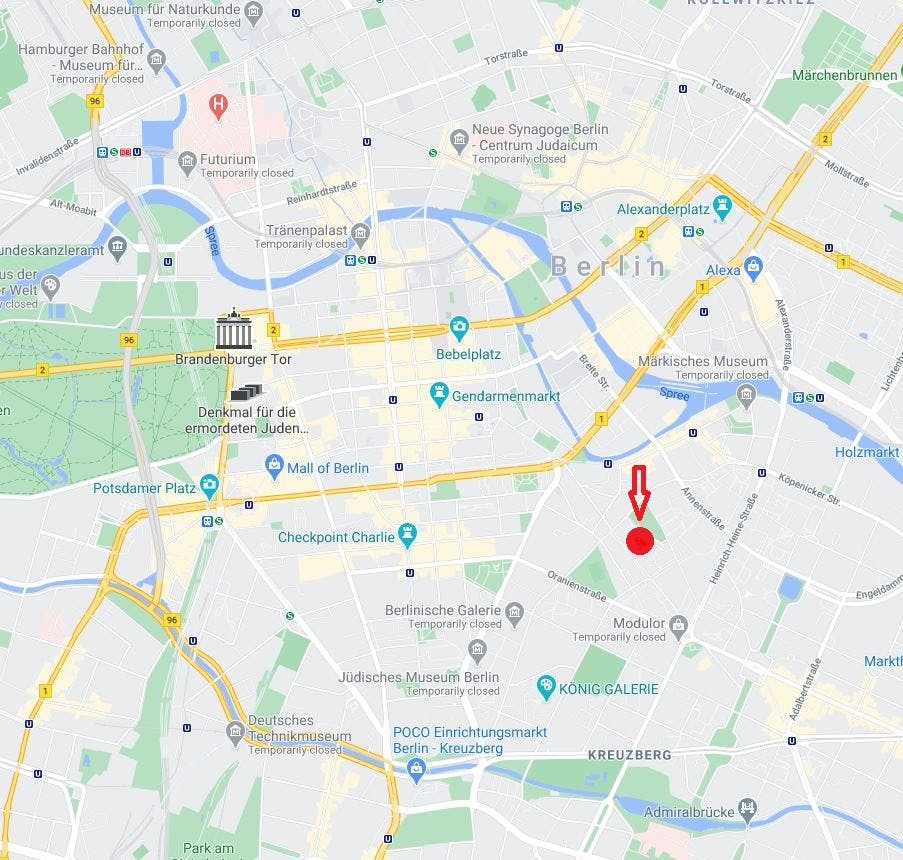Open the Mall of Berlin shopping pin

tap(274, 466)
